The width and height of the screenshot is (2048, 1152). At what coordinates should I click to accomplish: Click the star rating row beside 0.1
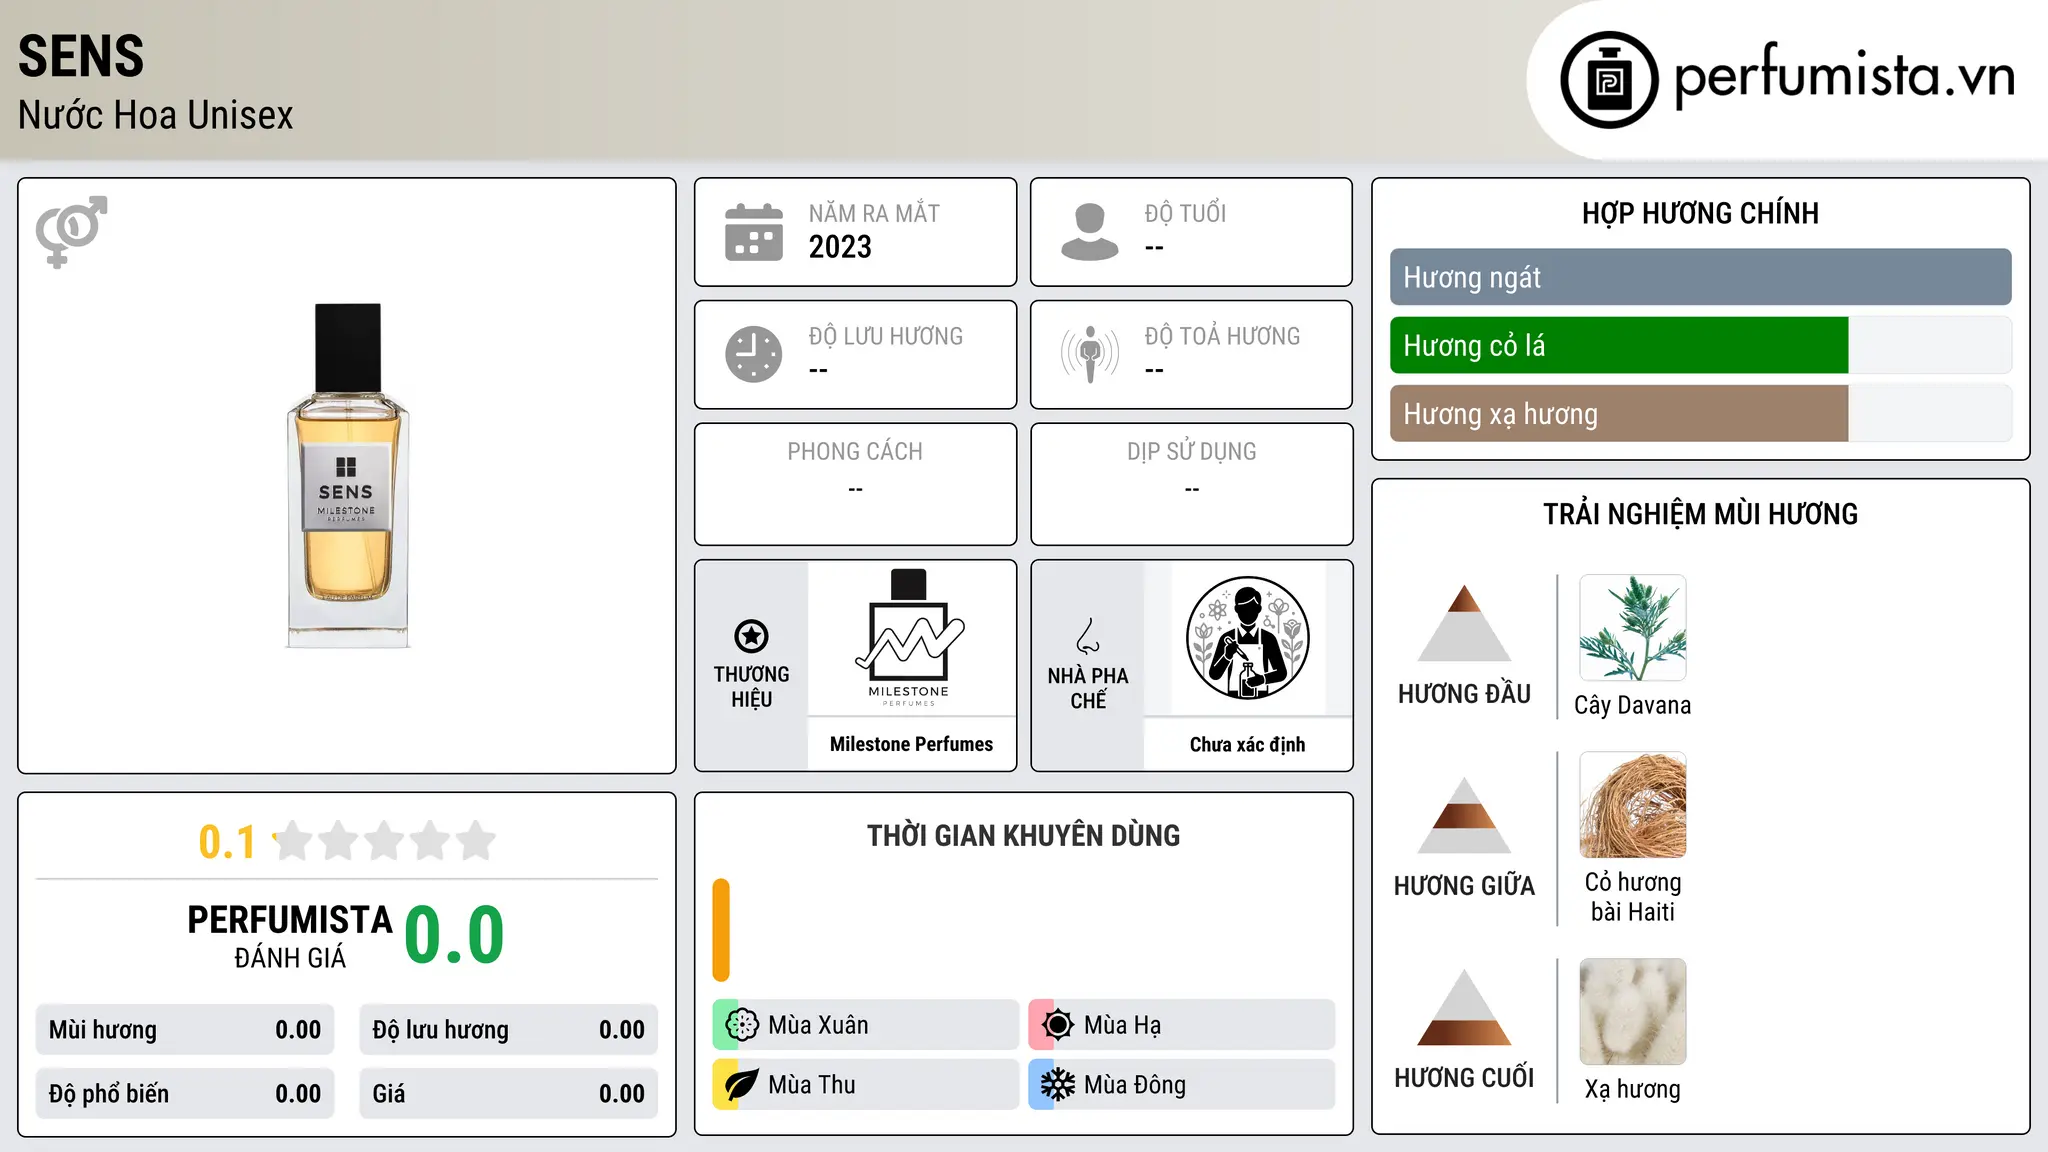384,841
